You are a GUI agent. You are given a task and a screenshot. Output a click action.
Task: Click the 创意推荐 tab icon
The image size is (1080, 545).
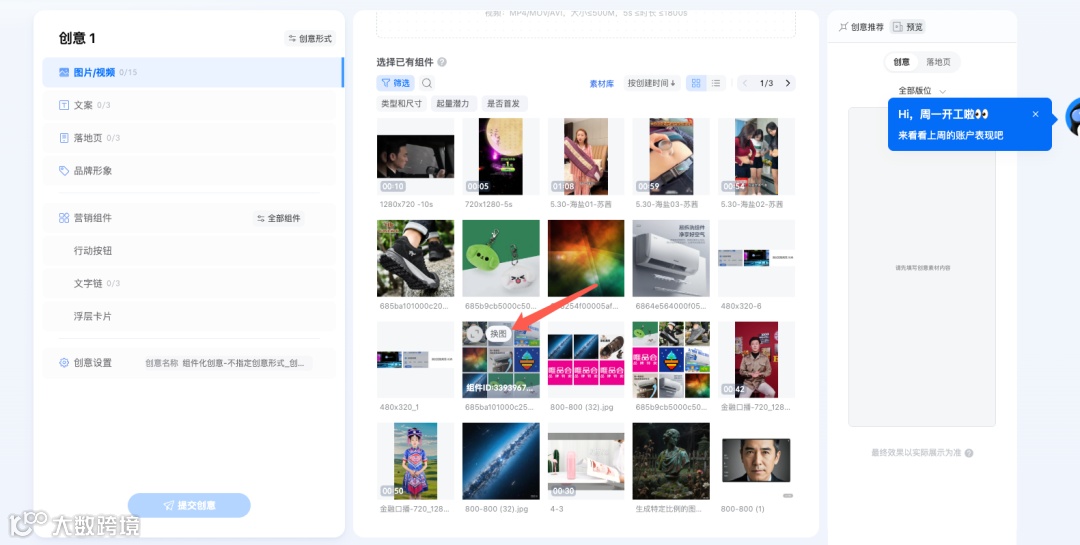click(844, 27)
